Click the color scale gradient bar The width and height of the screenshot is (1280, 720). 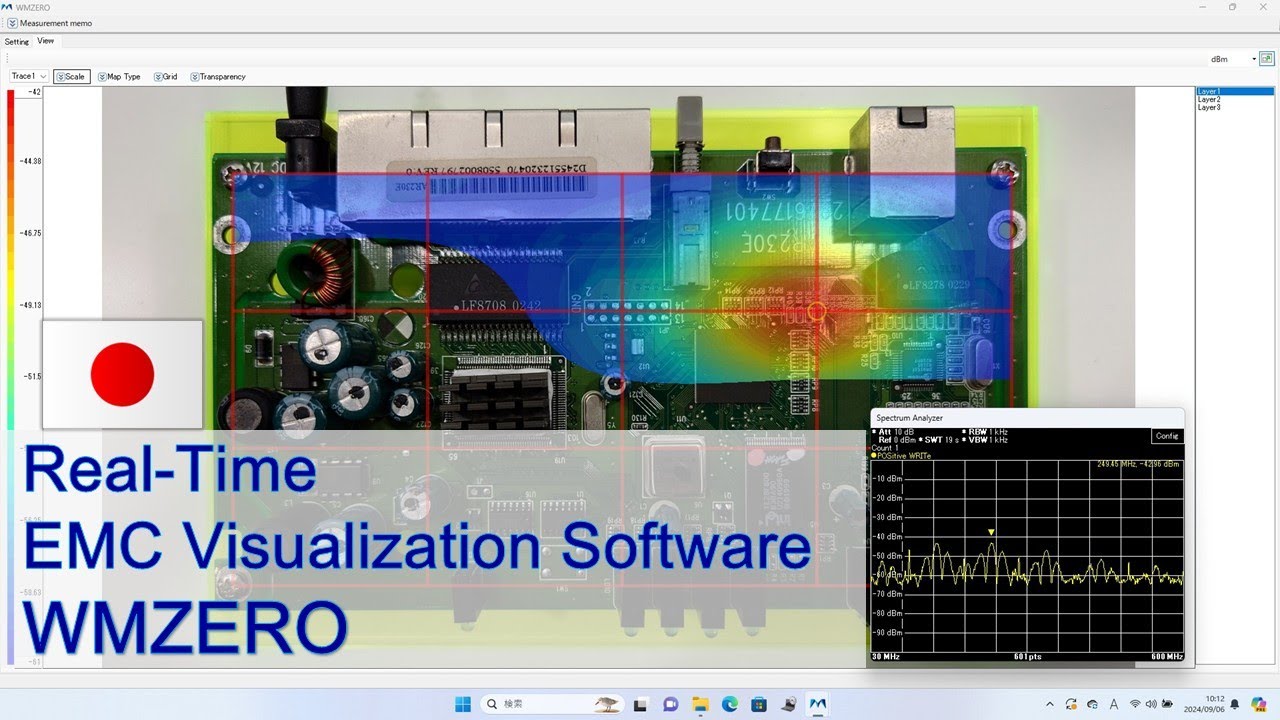[10, 377]
